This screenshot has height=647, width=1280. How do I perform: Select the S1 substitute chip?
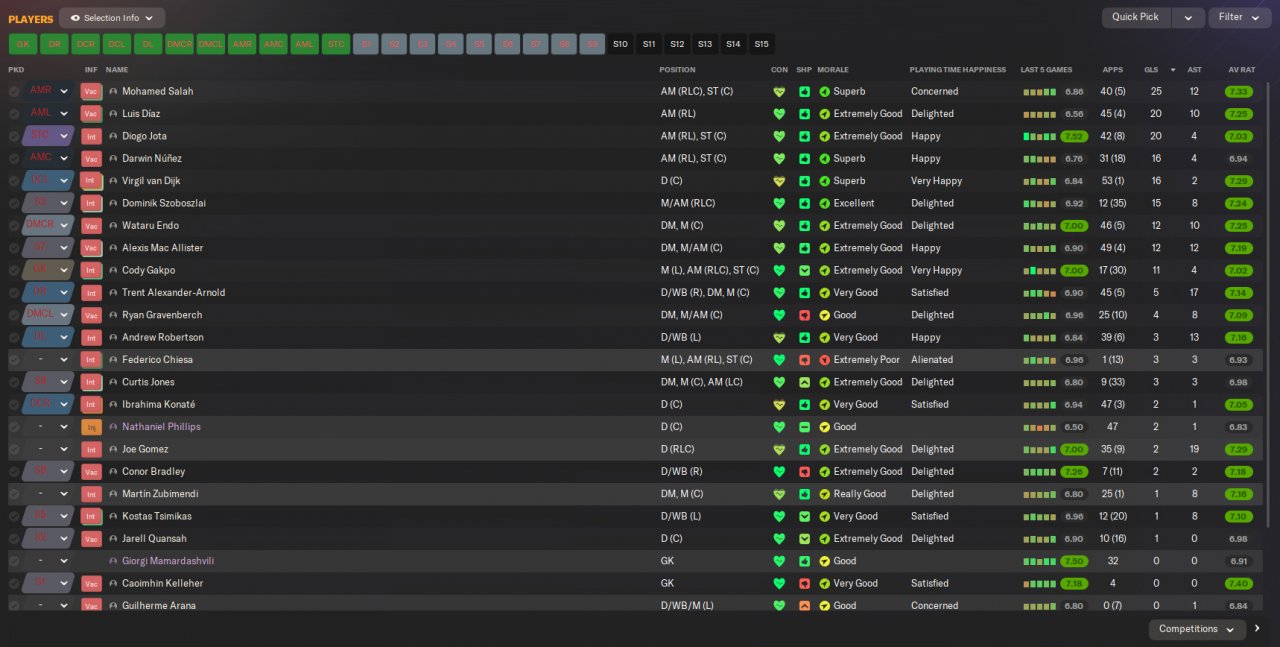click(x=367, y=44)
